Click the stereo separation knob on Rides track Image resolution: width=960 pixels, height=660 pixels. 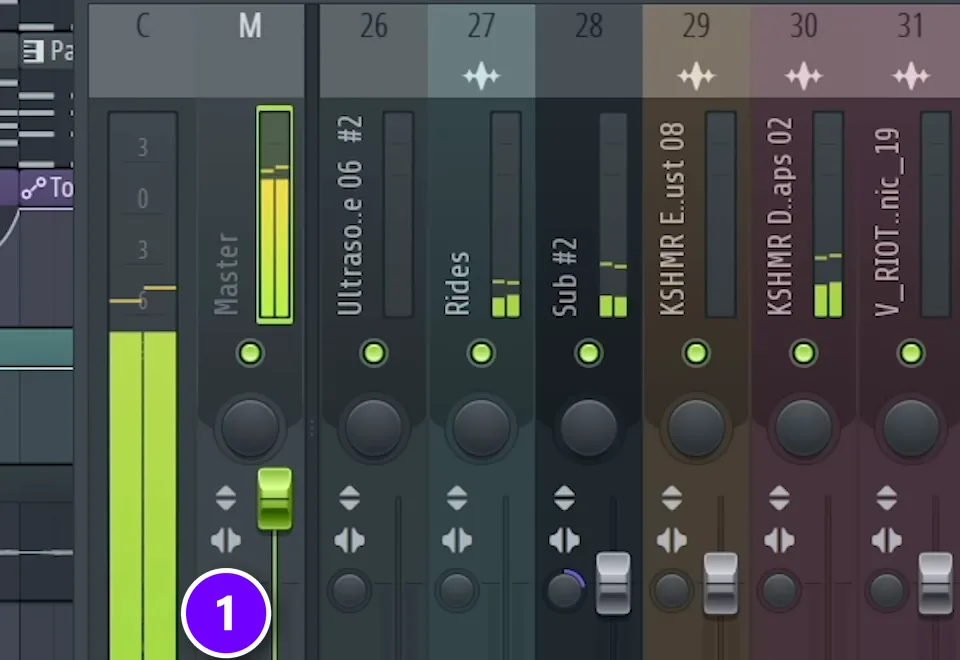pos(457,591)
